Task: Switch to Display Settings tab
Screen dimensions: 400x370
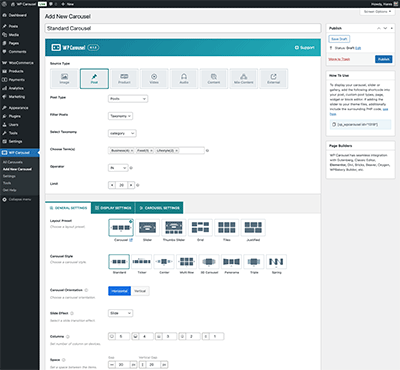Action: [113, 208]
